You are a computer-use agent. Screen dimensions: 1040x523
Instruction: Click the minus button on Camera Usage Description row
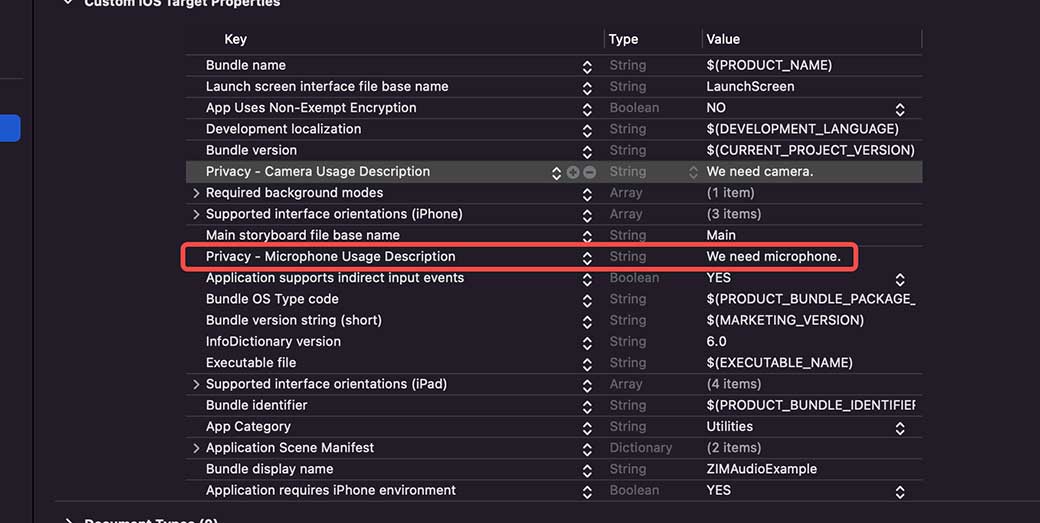589,172
